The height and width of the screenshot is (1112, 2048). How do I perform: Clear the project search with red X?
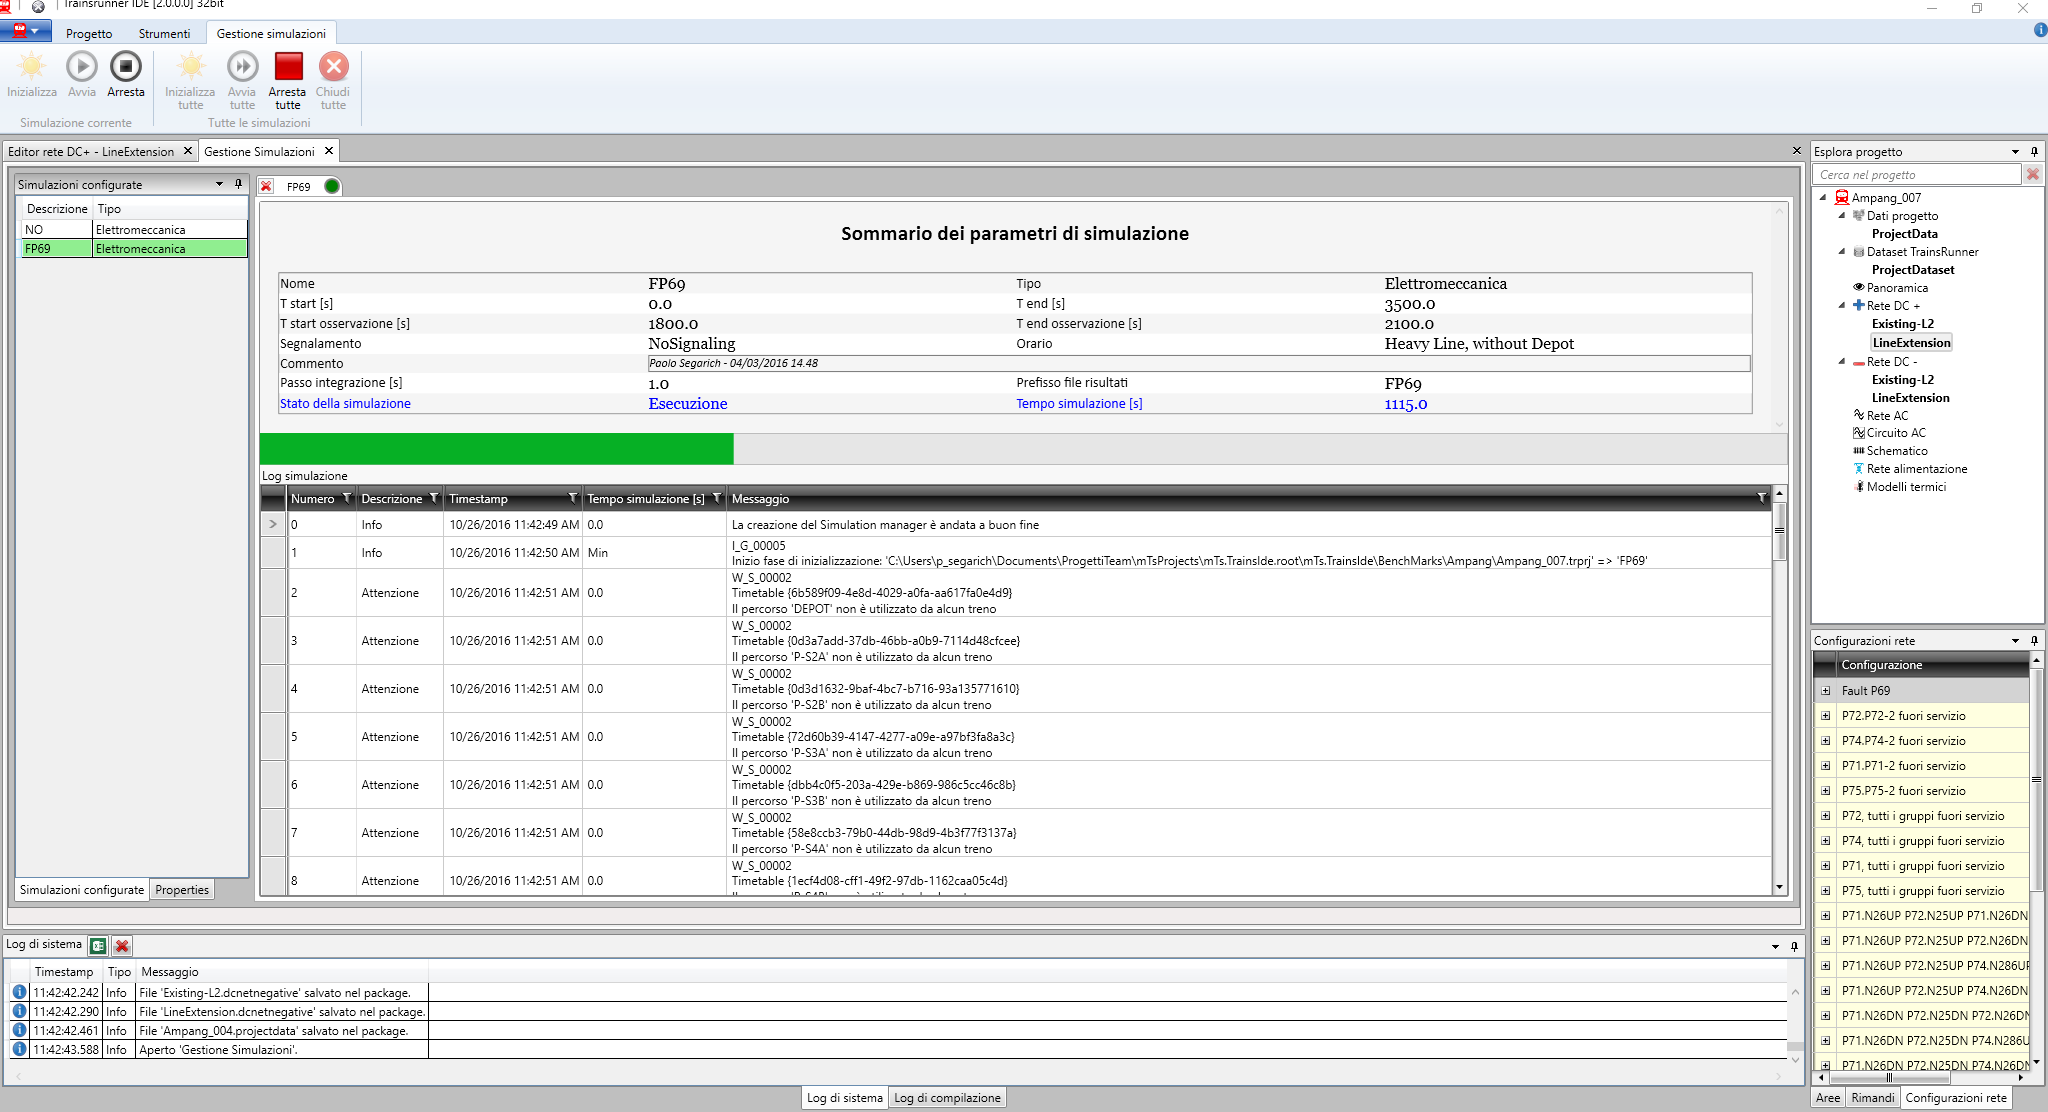point(2032,174)
